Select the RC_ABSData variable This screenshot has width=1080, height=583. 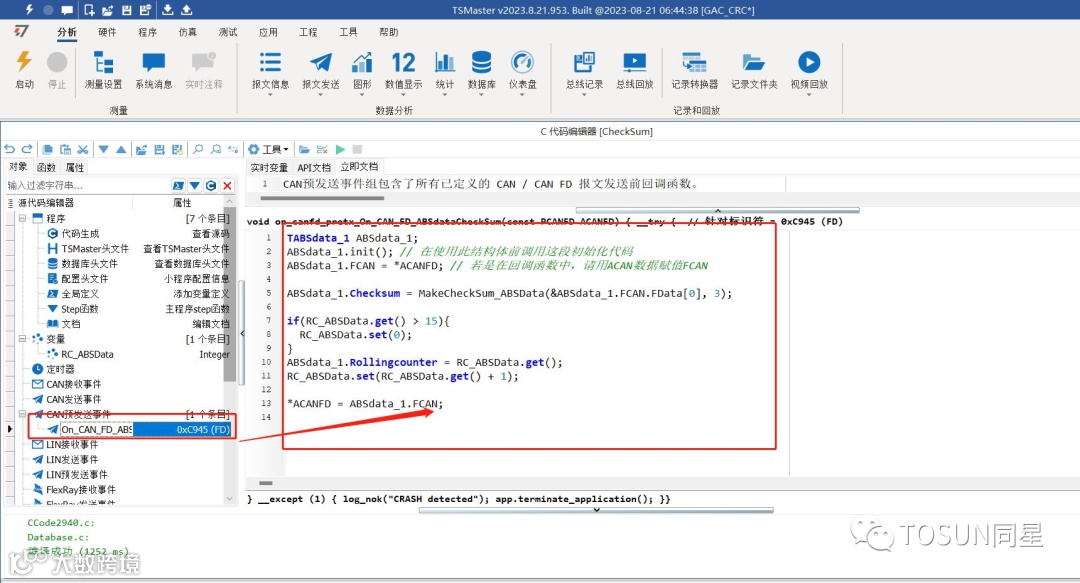(87, 354)
